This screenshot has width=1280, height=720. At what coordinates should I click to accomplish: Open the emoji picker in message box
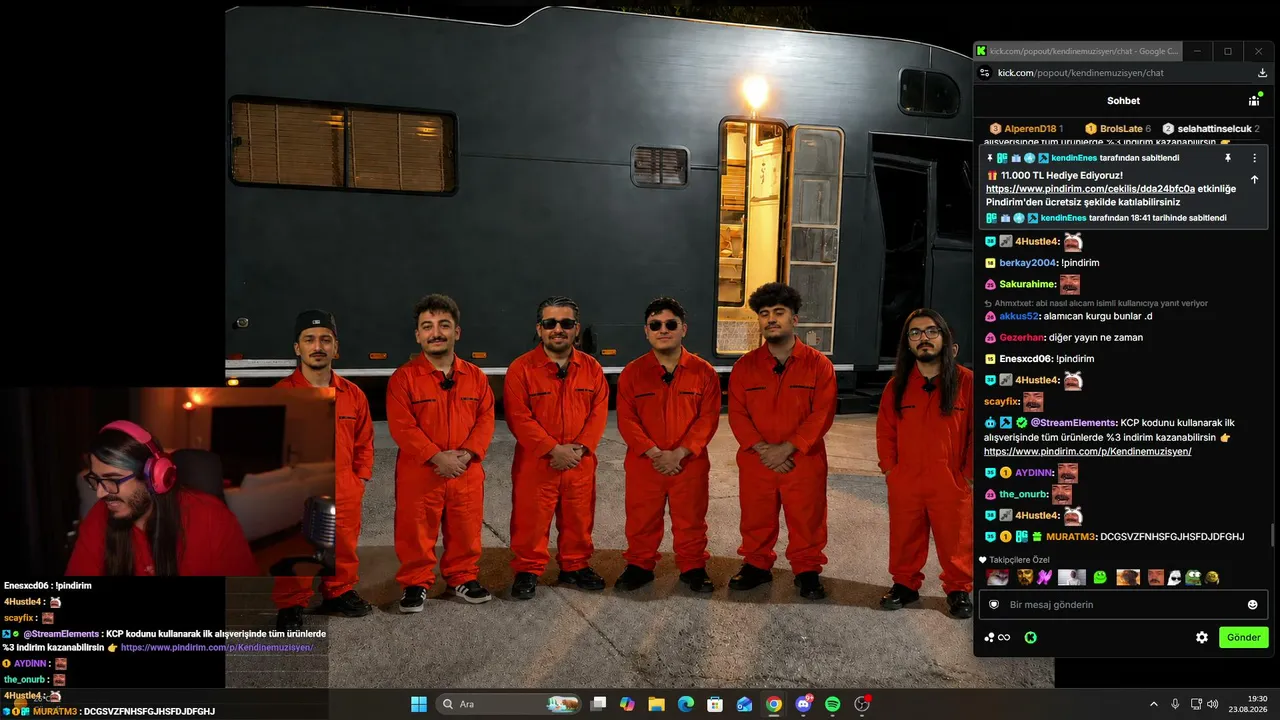point(1253,605)
